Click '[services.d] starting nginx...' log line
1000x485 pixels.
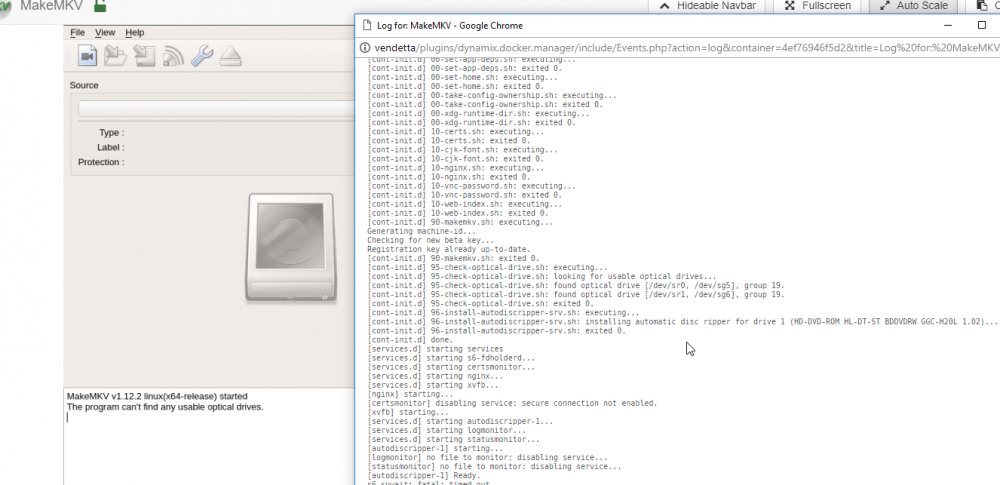tap(435, 376)
